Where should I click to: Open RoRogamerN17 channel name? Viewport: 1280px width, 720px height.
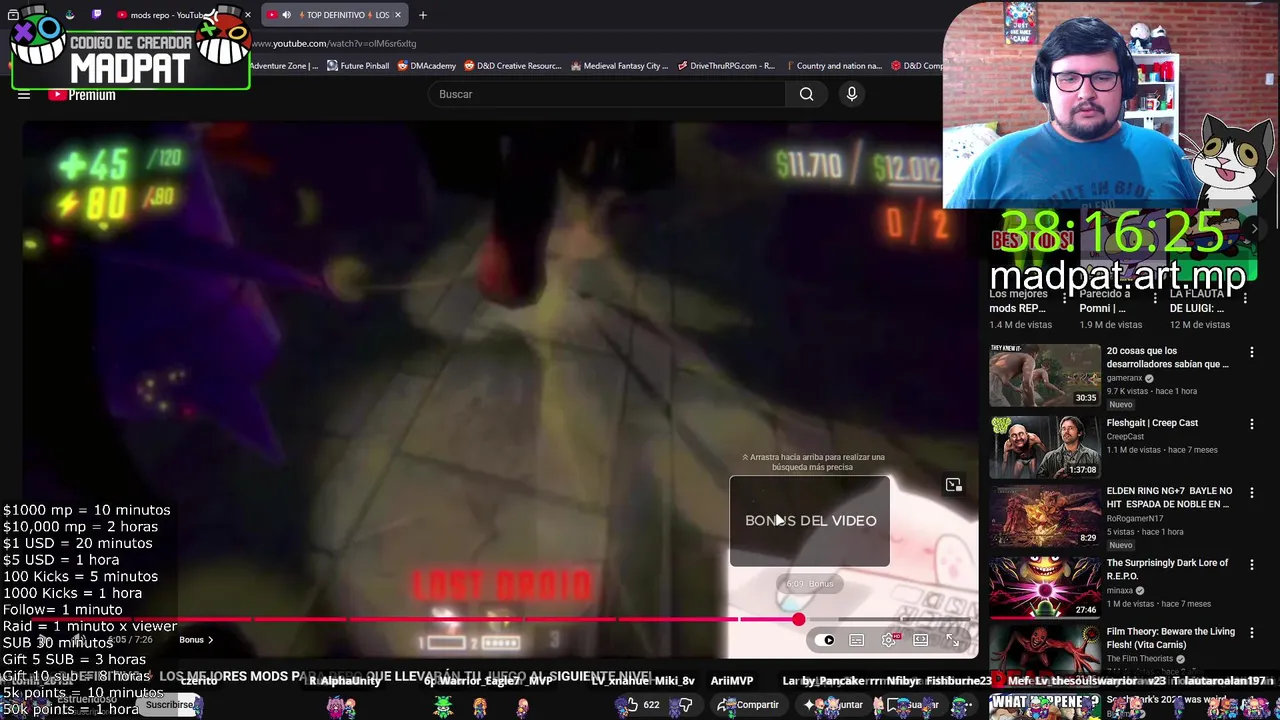click(x=1135, y=519)
